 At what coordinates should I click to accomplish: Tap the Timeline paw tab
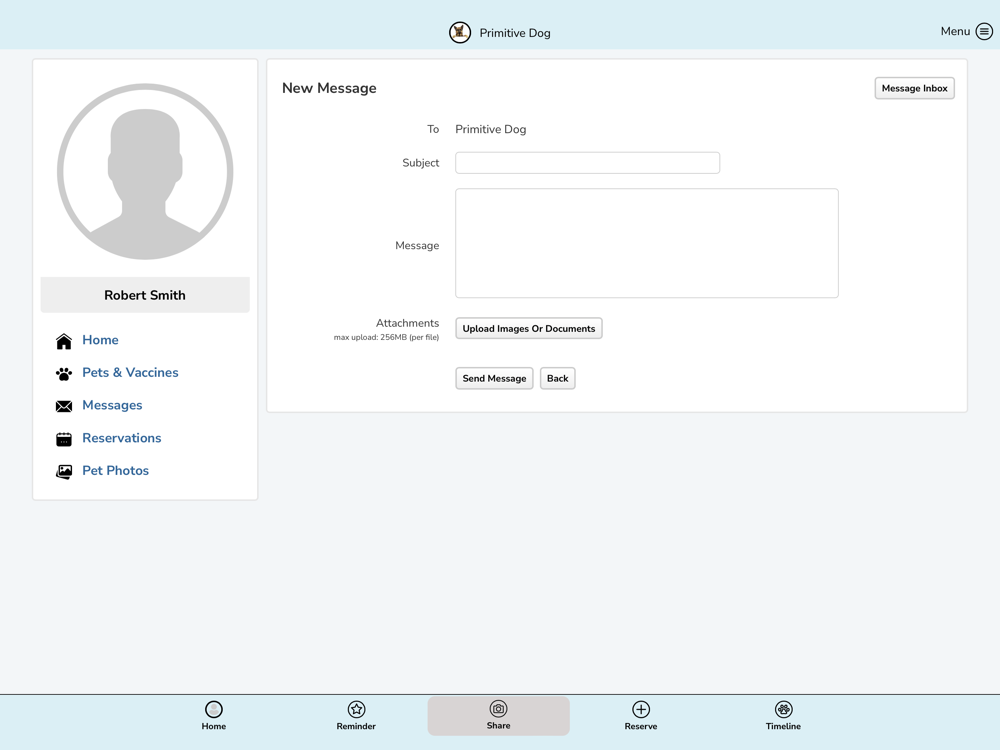[x=783, y=716]
